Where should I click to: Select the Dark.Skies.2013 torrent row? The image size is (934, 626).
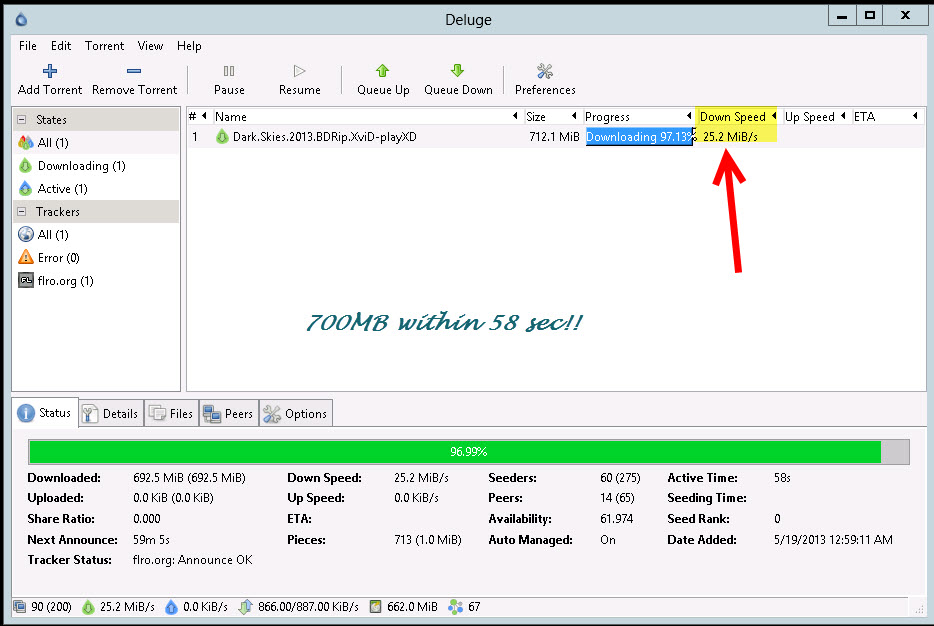click(555, 137)
